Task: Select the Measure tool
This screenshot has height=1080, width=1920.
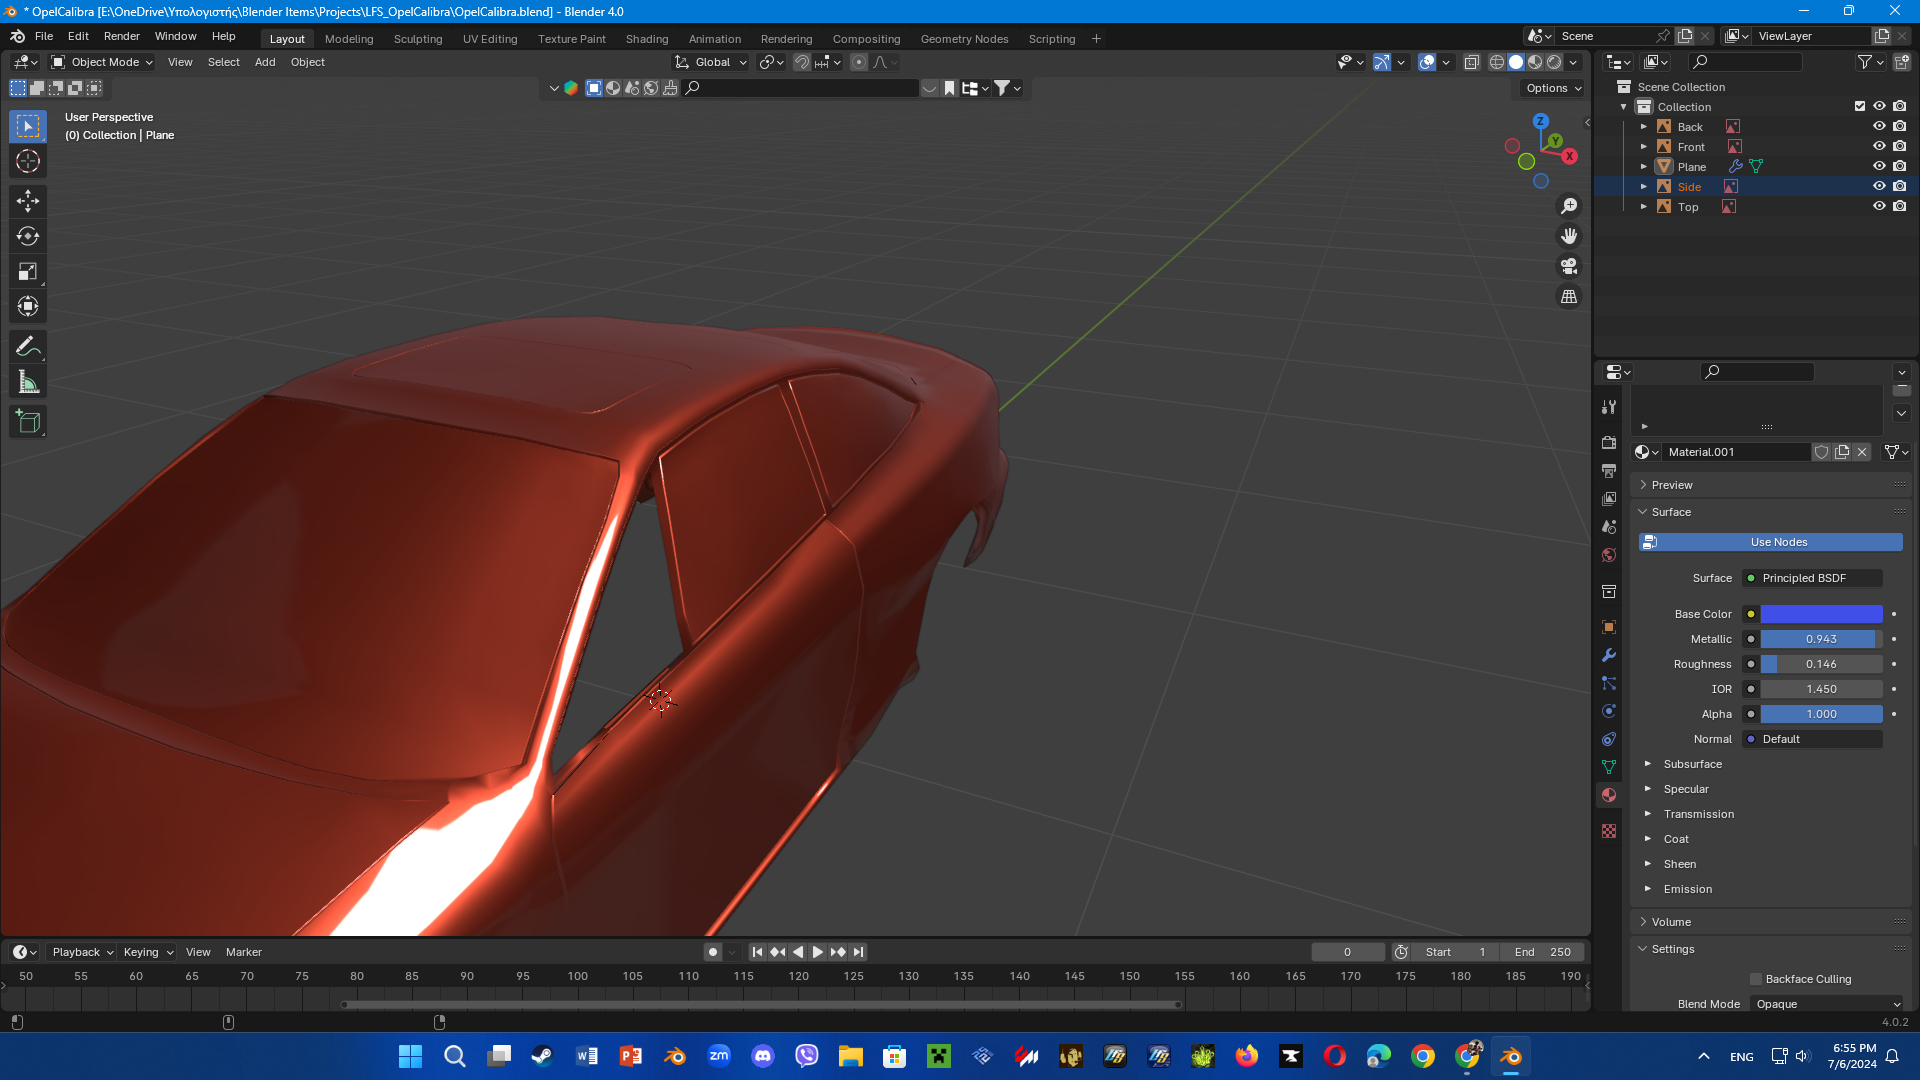Action: coord(28,383)
